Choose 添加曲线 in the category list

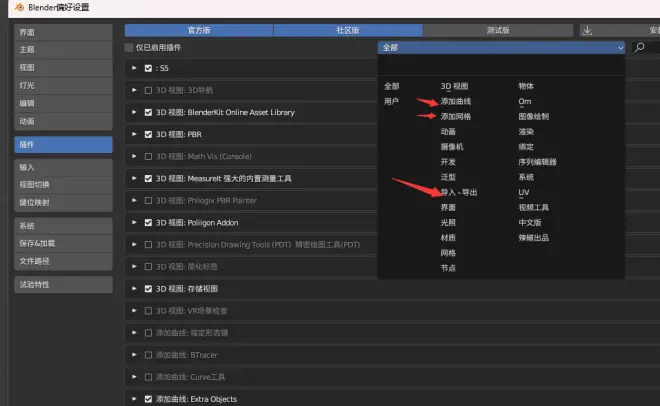(x=455, y=101)
